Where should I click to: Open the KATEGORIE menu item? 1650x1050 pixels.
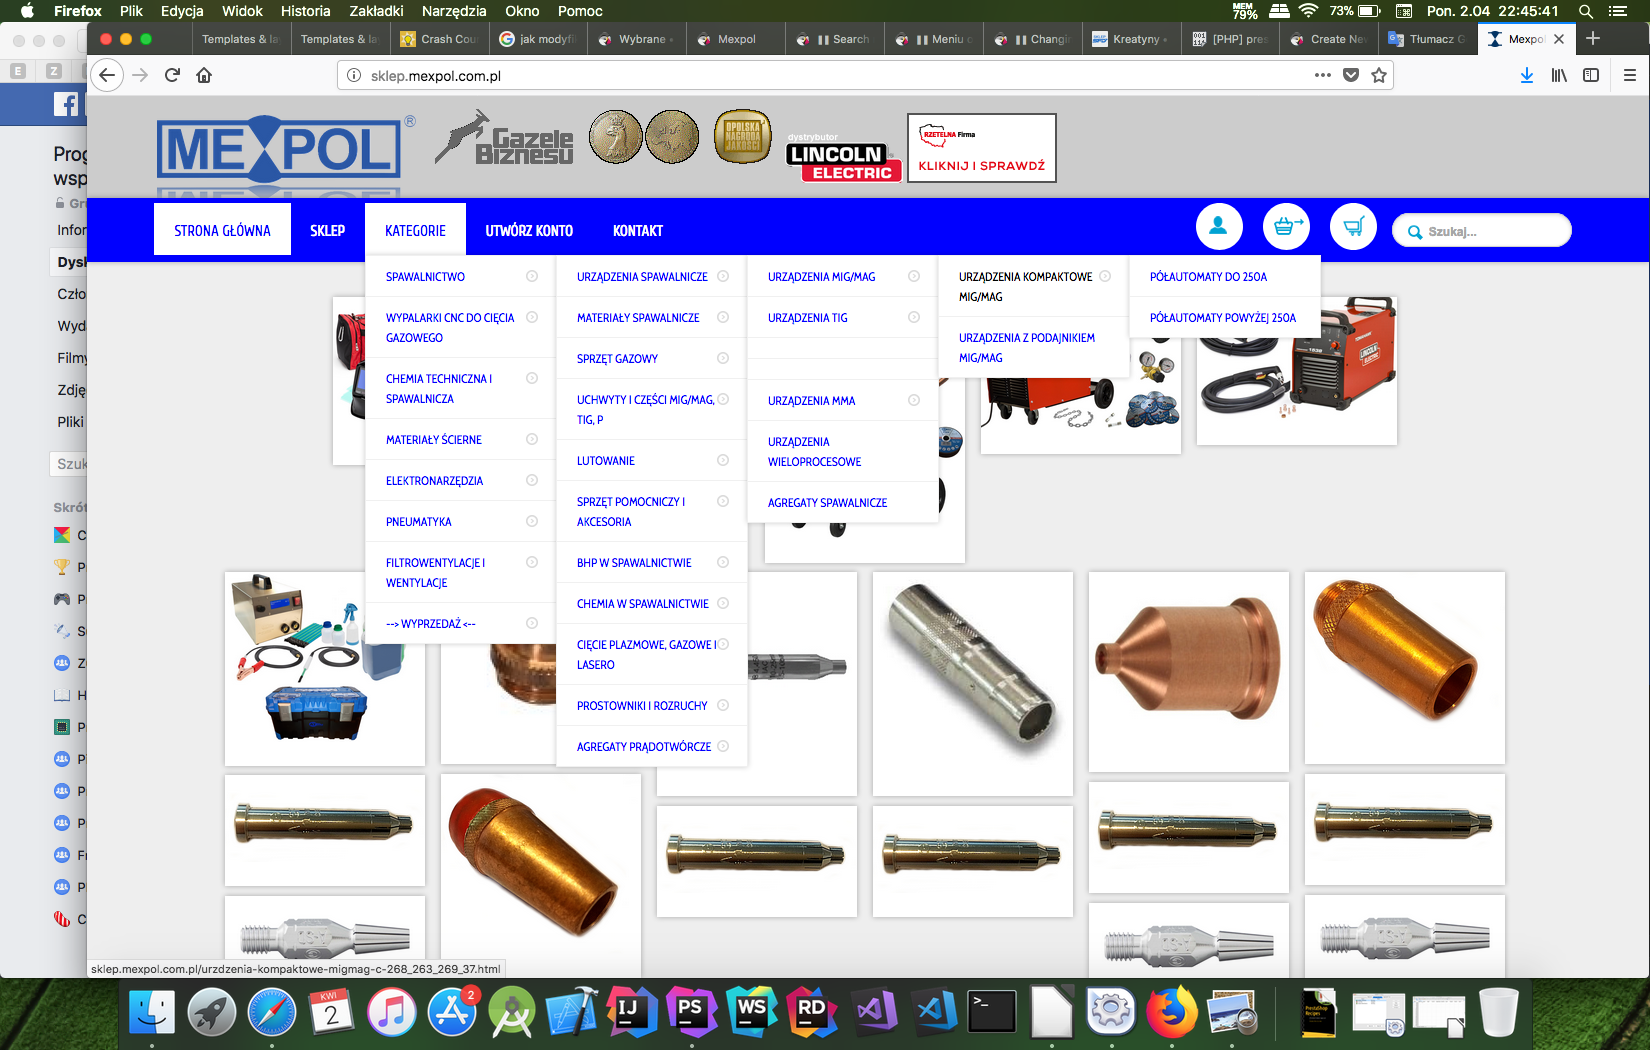click(x=415, y=230)
